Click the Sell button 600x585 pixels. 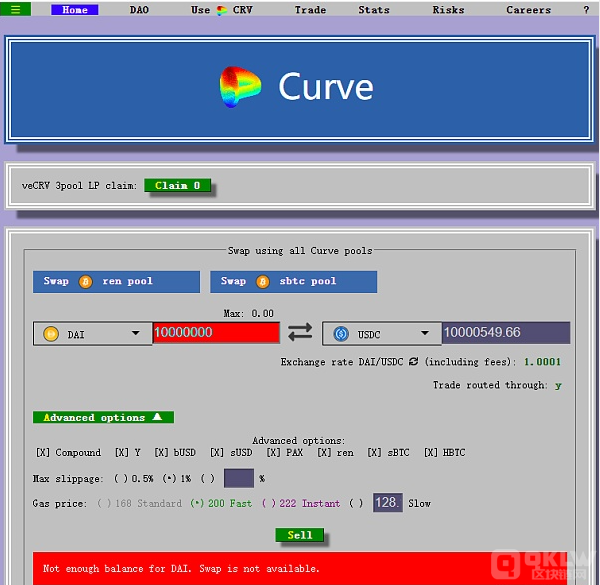point(300,535)
